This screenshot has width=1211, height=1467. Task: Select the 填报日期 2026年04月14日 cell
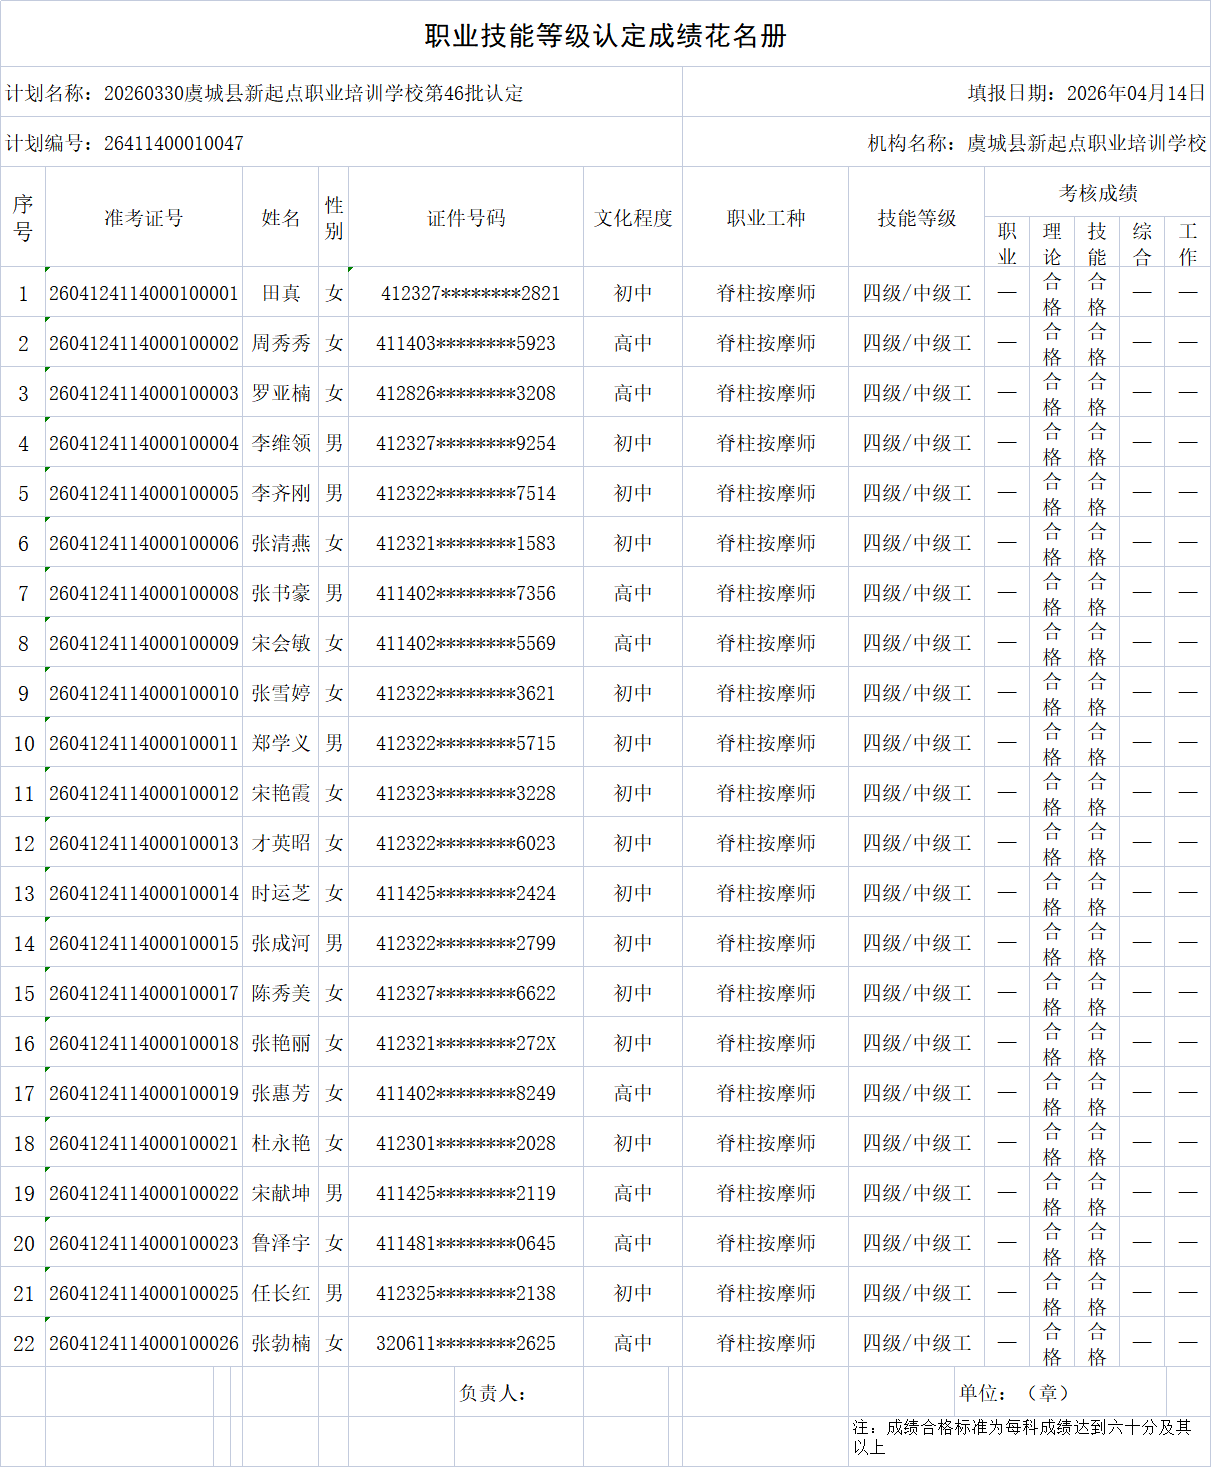click(x=1086, y=93)
